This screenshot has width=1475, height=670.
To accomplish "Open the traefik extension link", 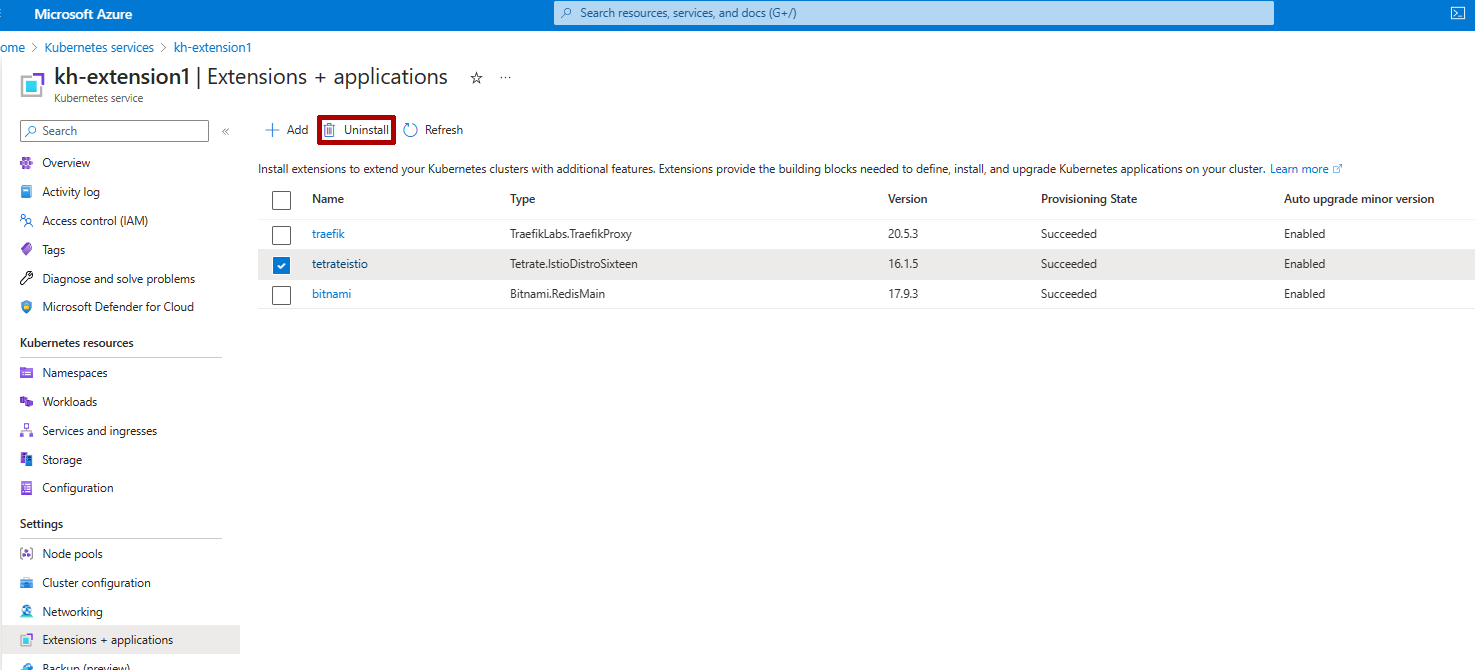I will (328, 234).
